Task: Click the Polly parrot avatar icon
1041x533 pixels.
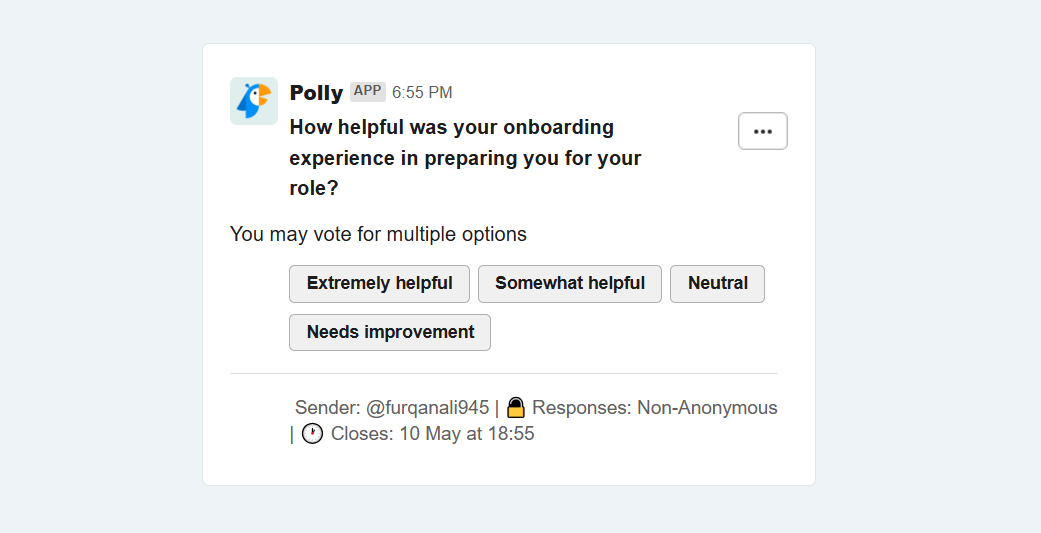Action: pos(254,101)
